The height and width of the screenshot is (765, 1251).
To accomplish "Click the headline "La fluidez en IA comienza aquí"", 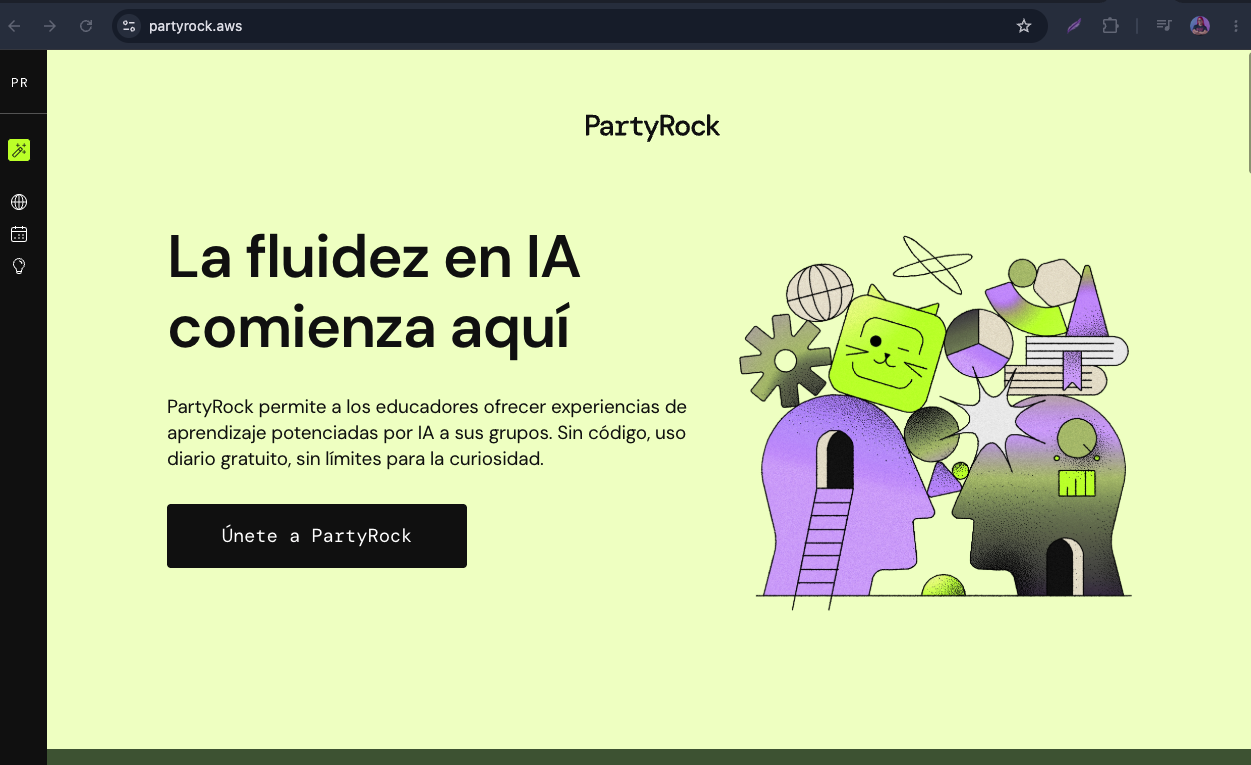I will click(x=375, y=292).
